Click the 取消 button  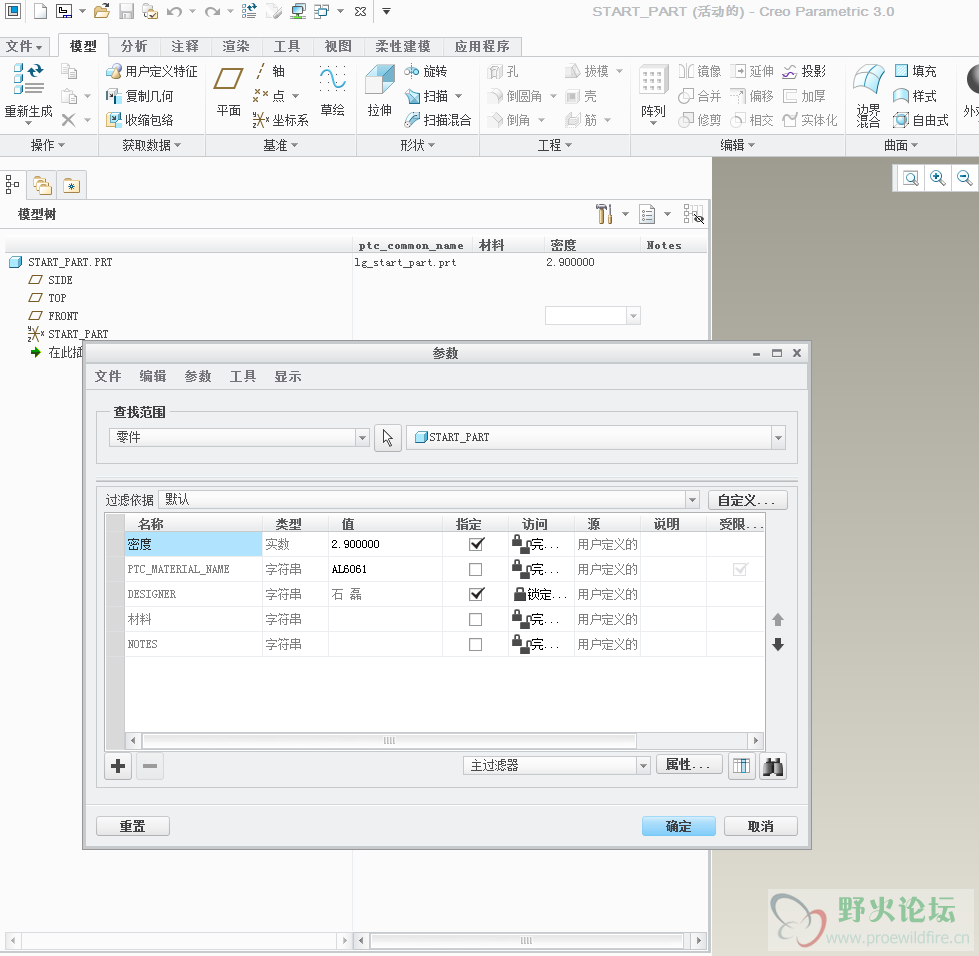(x=760, y=826)
